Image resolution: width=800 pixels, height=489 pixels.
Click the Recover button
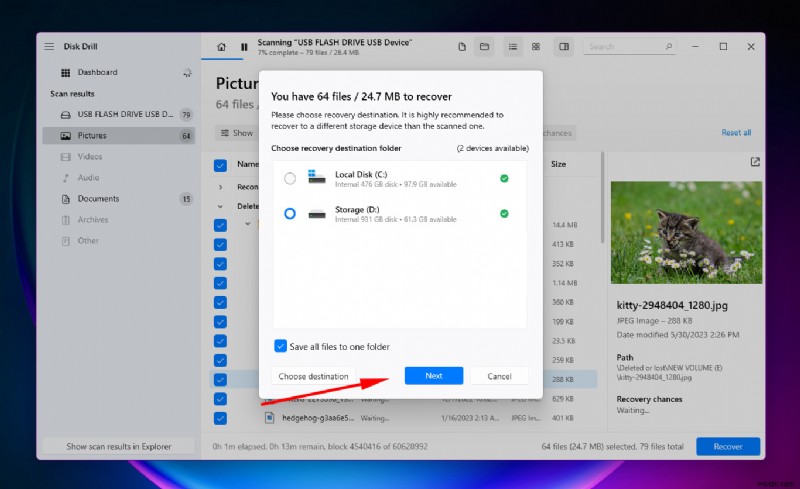pos(728,447)
